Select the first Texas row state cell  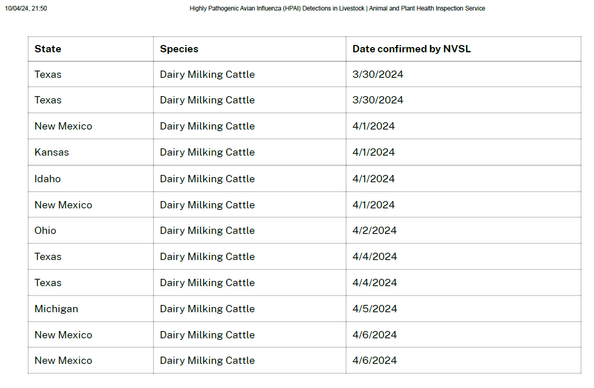click(91, 74)
